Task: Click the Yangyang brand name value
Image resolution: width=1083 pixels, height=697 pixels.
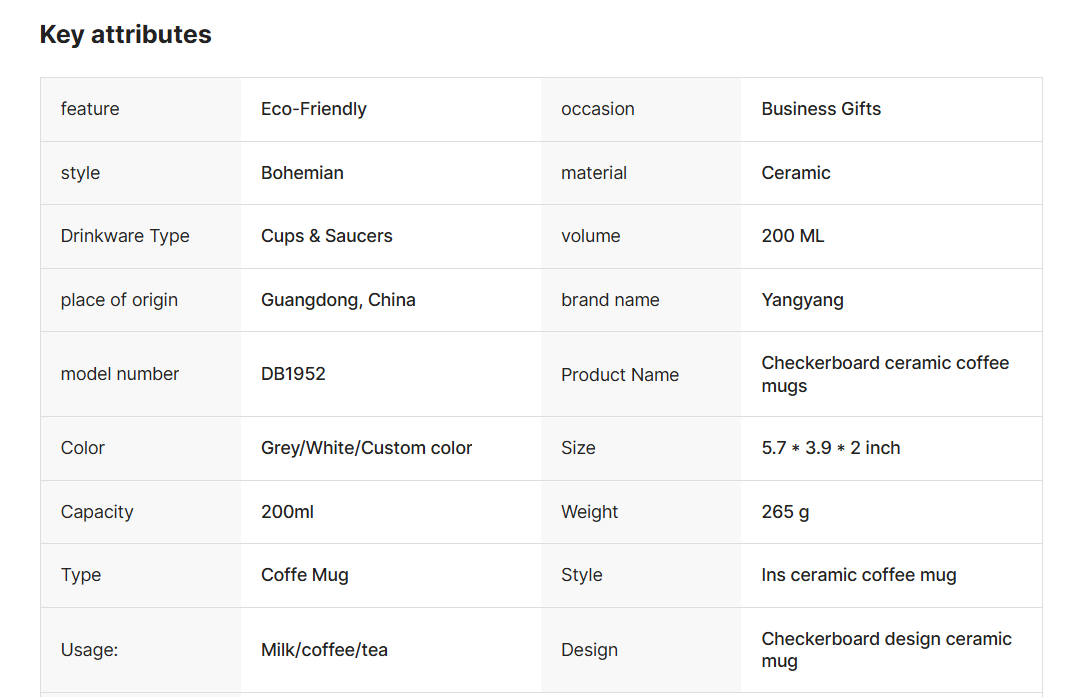Action: click(802, 300)
